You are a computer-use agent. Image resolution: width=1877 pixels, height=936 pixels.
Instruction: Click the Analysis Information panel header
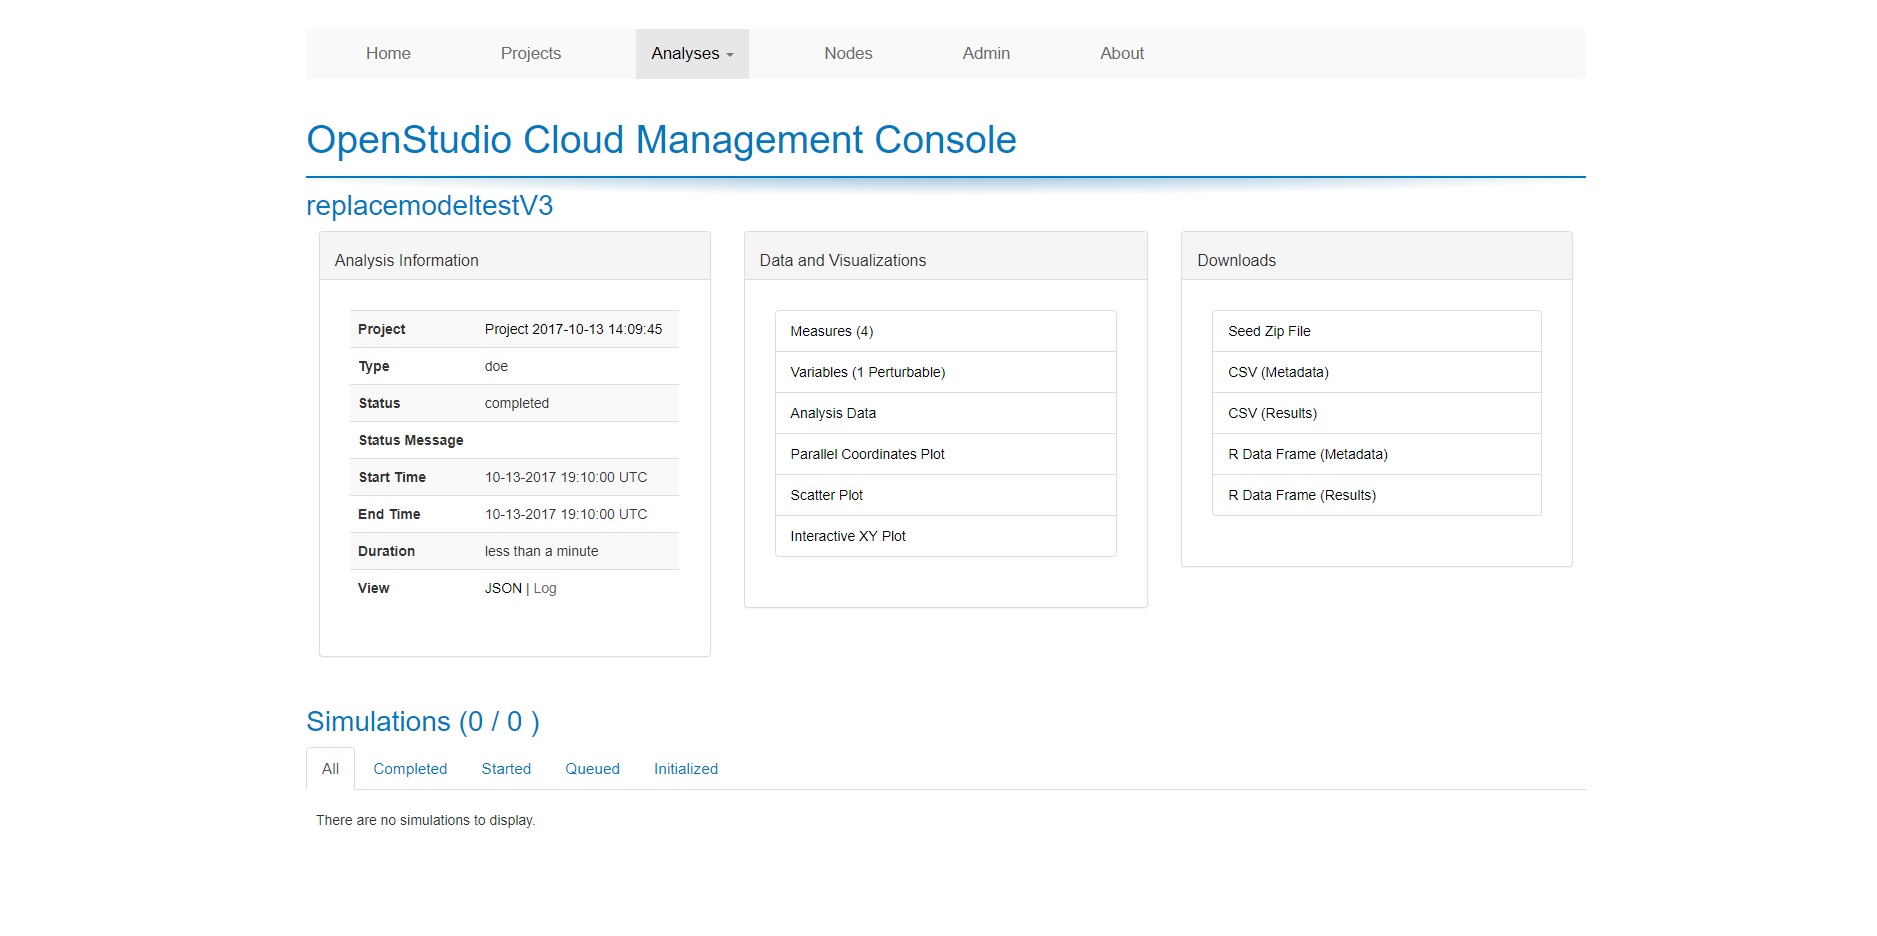[515, 257]
